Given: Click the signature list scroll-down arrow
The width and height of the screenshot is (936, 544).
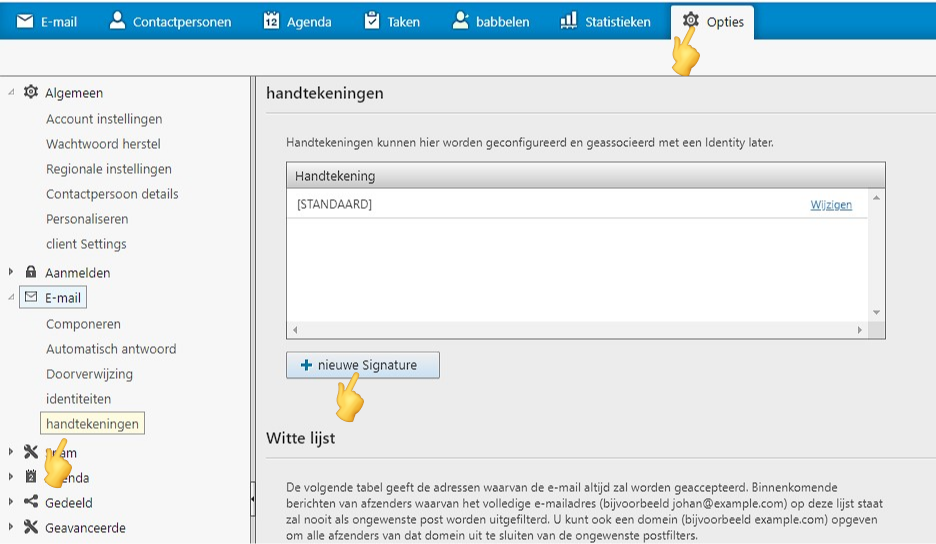Looking at the screenshot, I should click(876, 312).
